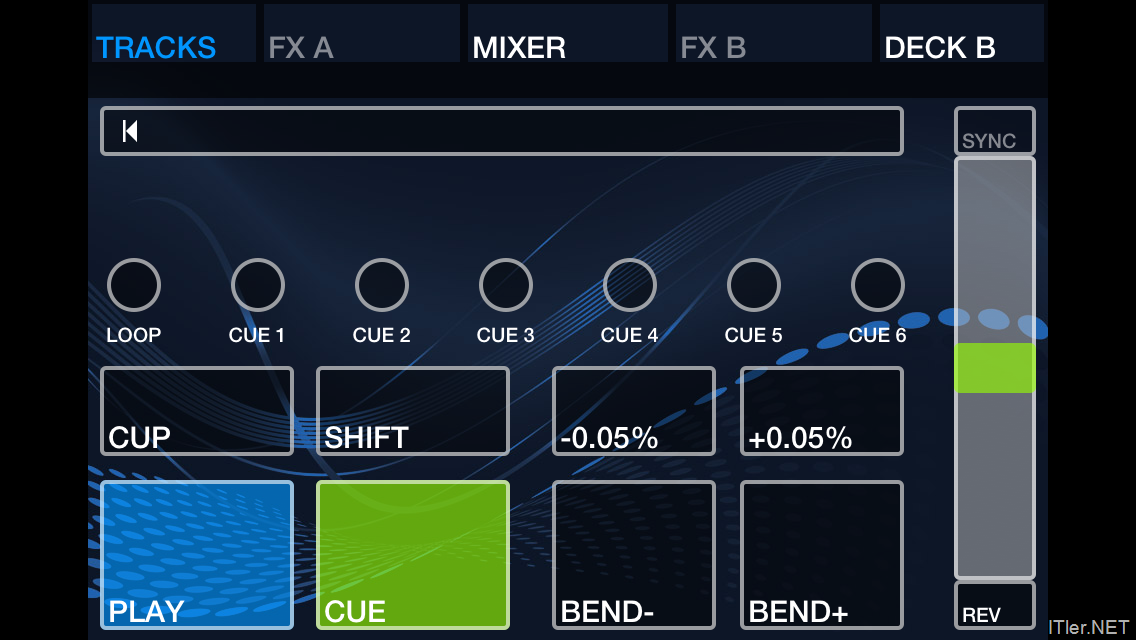Open the FX B tab
The image size is (1136, 640).
point(773,33)
